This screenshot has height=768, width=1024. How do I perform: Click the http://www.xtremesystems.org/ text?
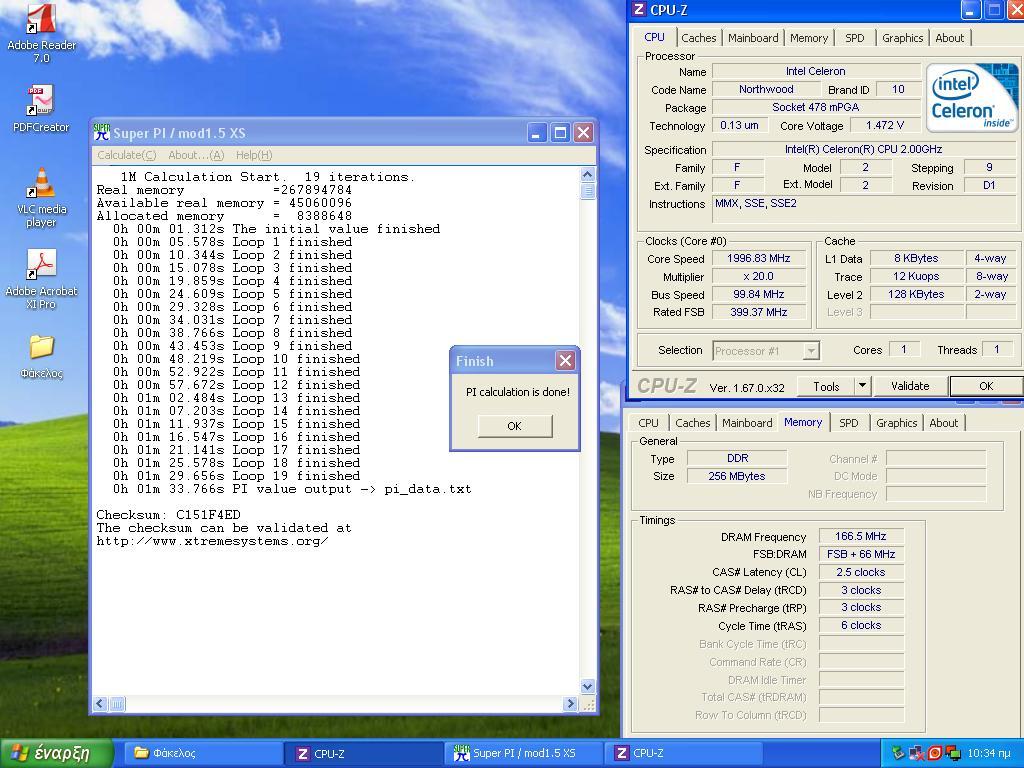click(212, 541)
